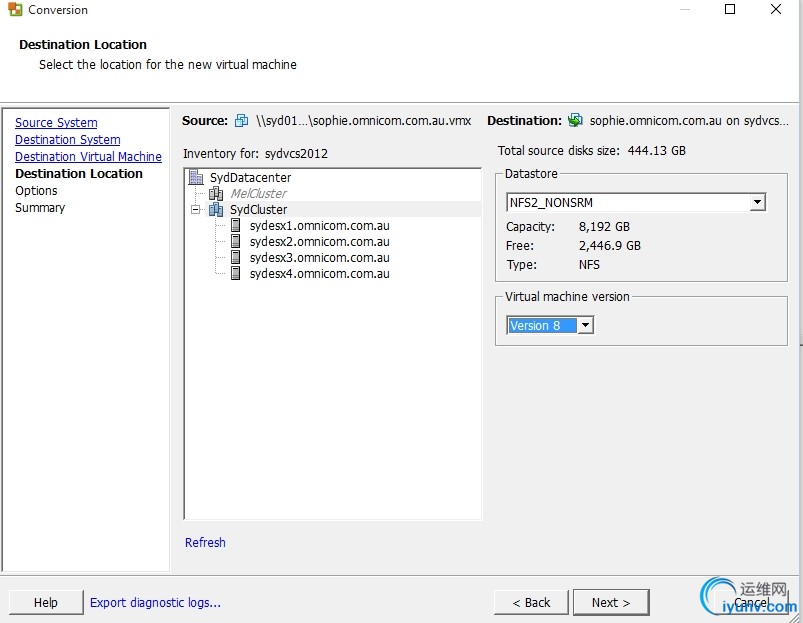Click the Refresh inventory link
803x623 pixels.
click(205, 543)
